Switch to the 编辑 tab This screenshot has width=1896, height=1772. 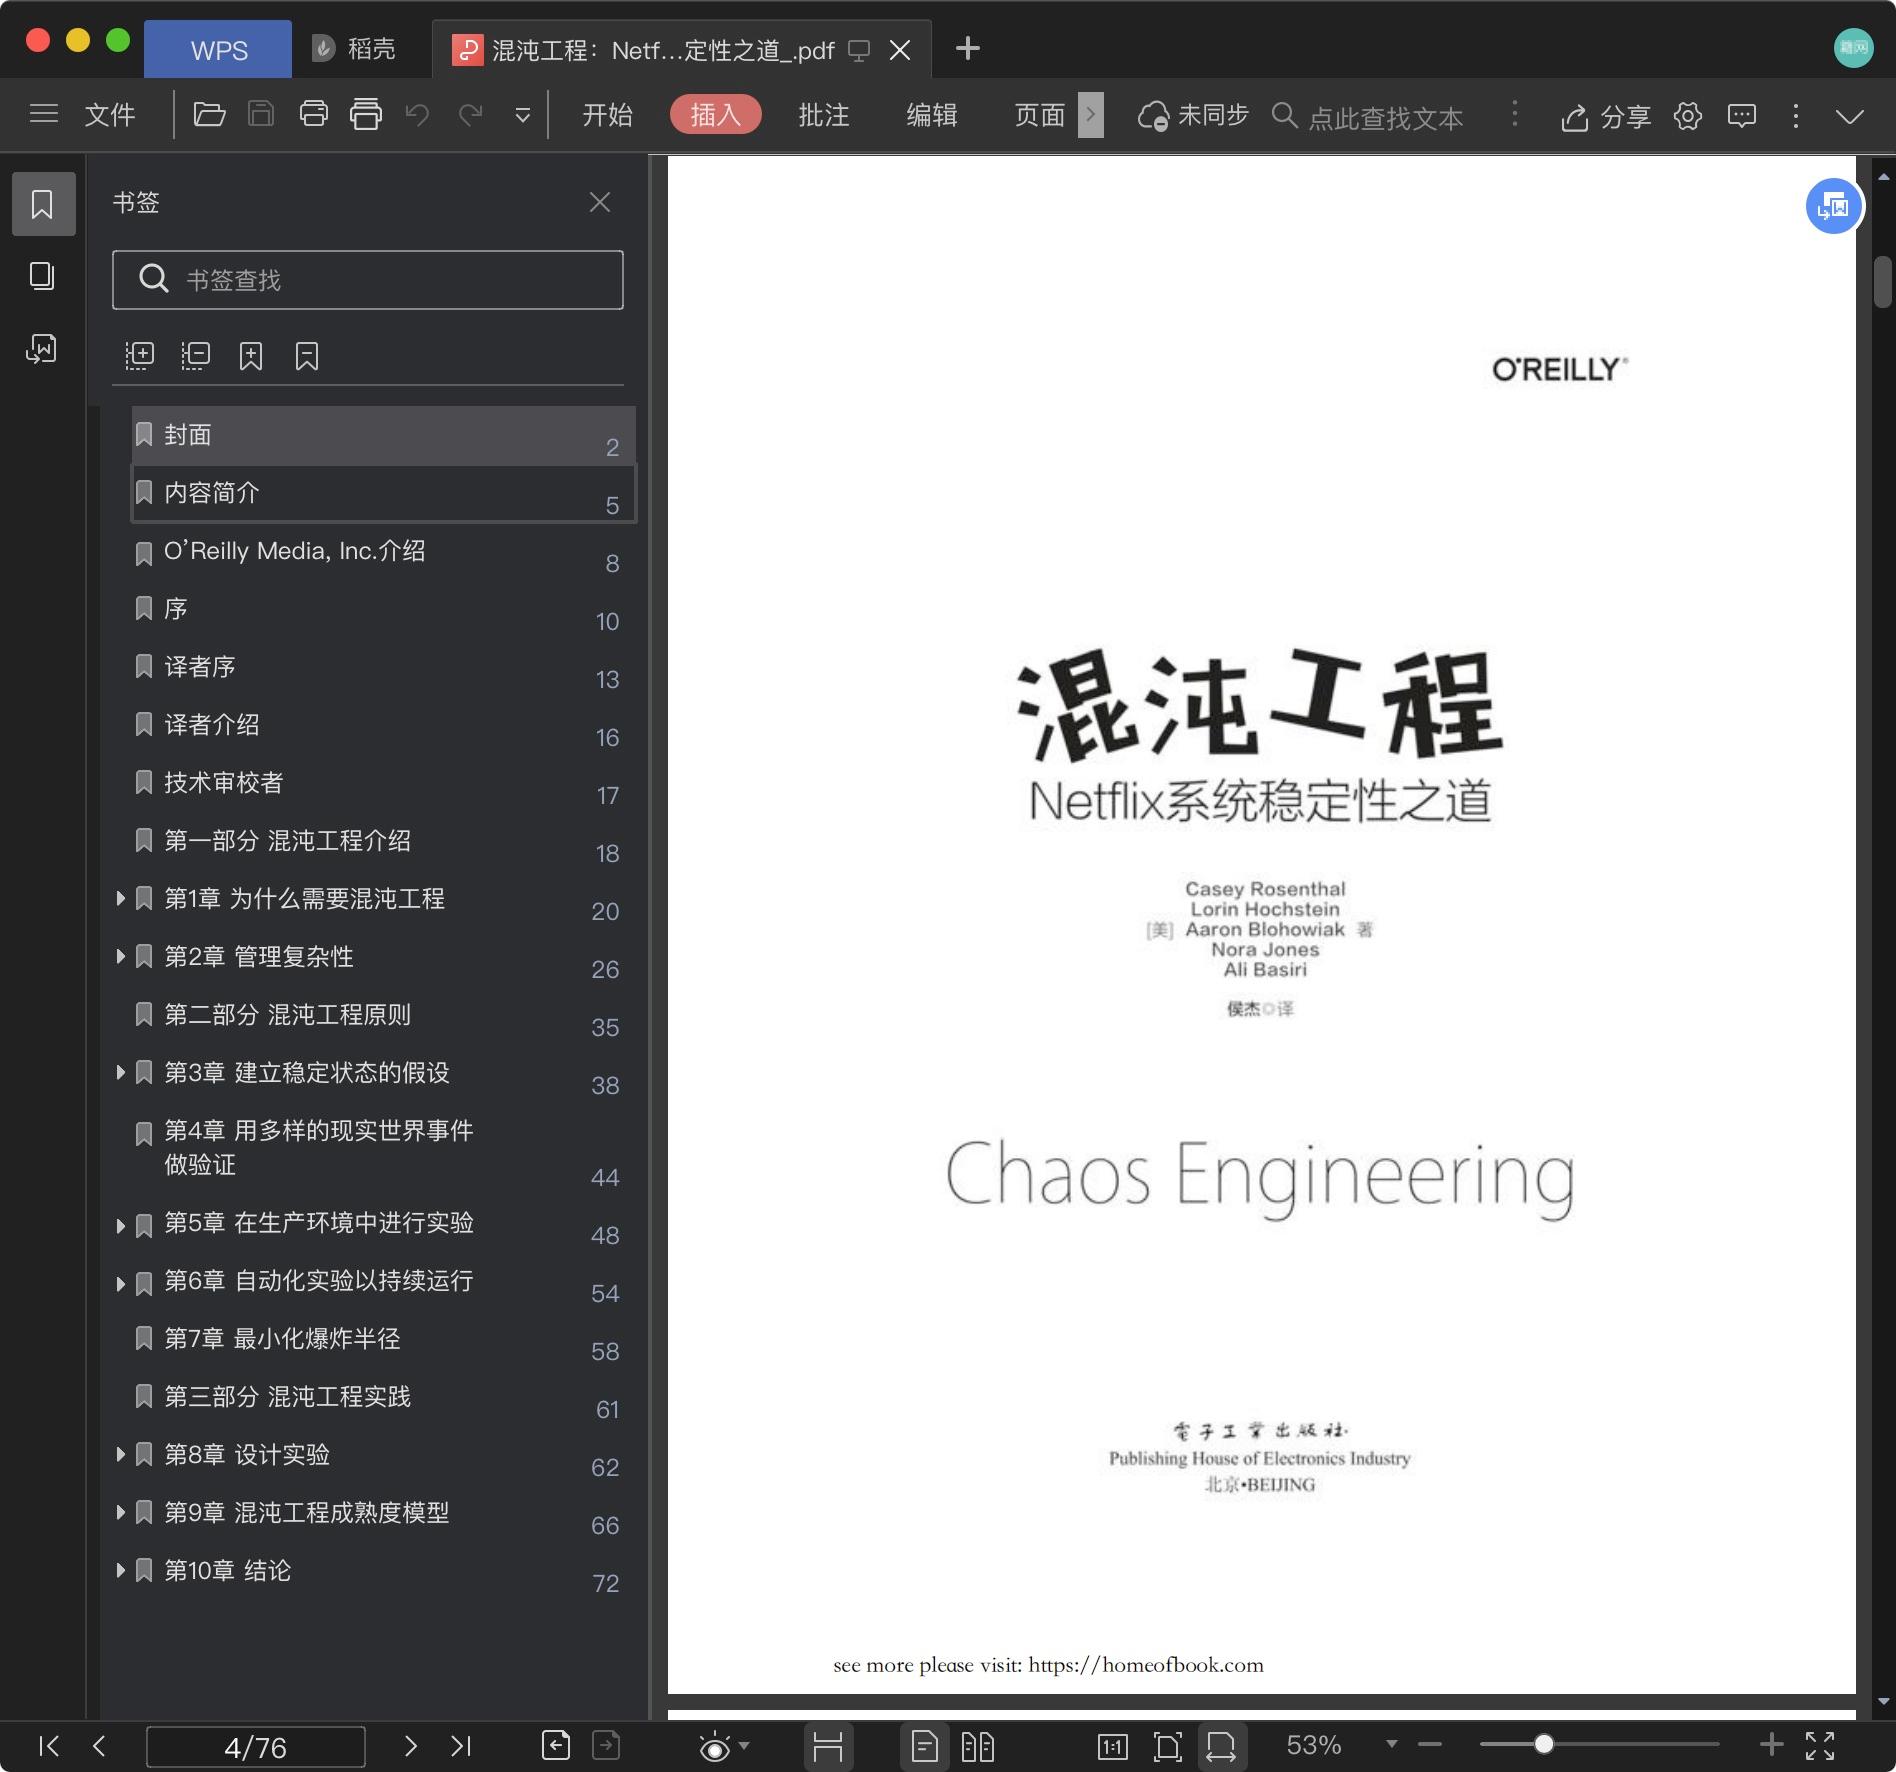(932, 115)
